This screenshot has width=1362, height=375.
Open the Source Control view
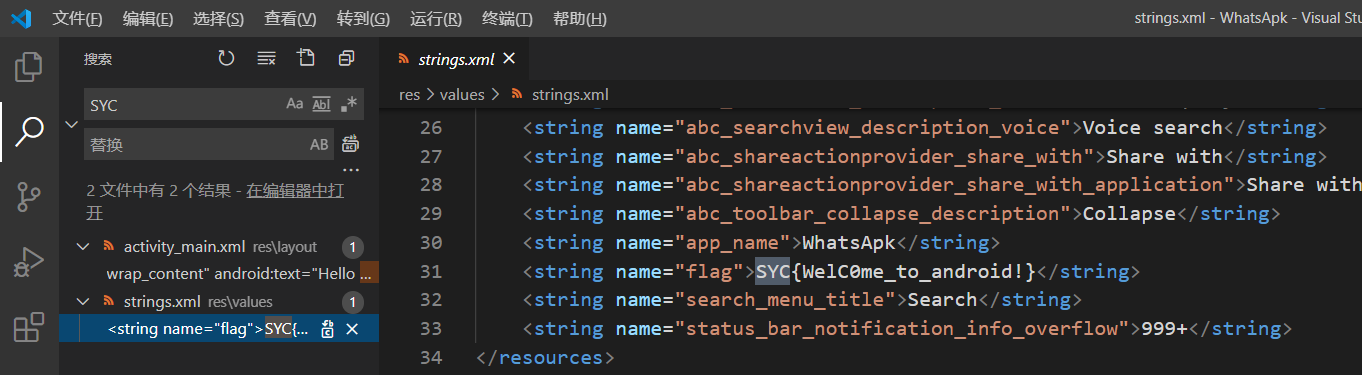click(29, 197)
